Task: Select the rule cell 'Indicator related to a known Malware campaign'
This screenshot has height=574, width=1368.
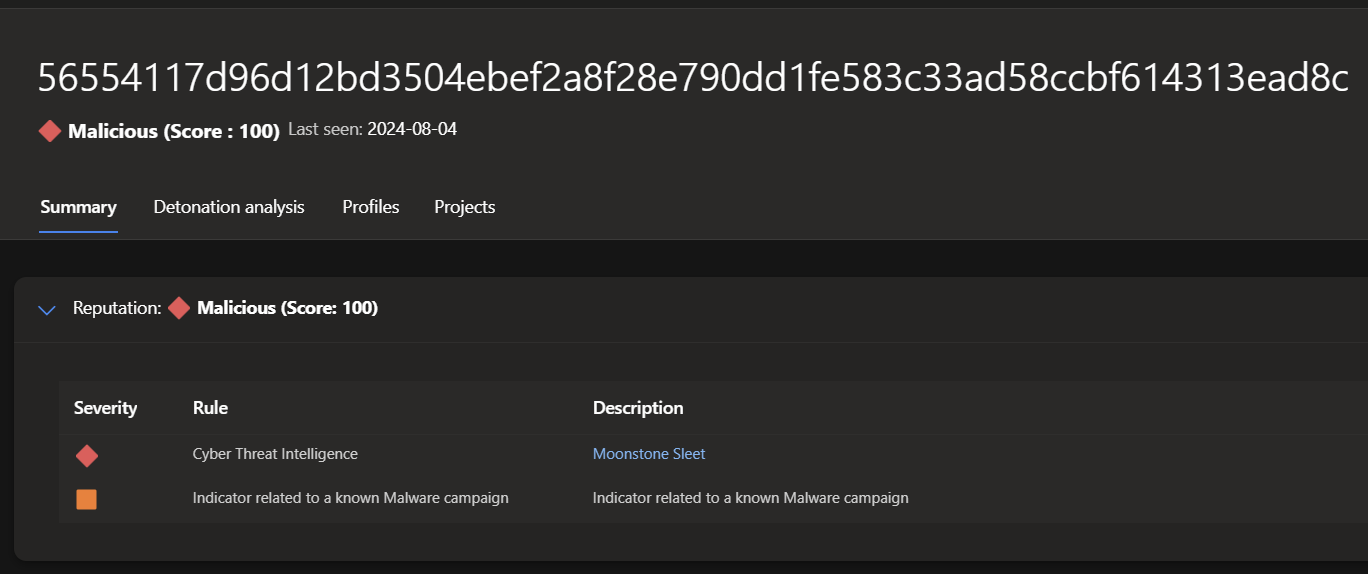Action: point(351,498)
